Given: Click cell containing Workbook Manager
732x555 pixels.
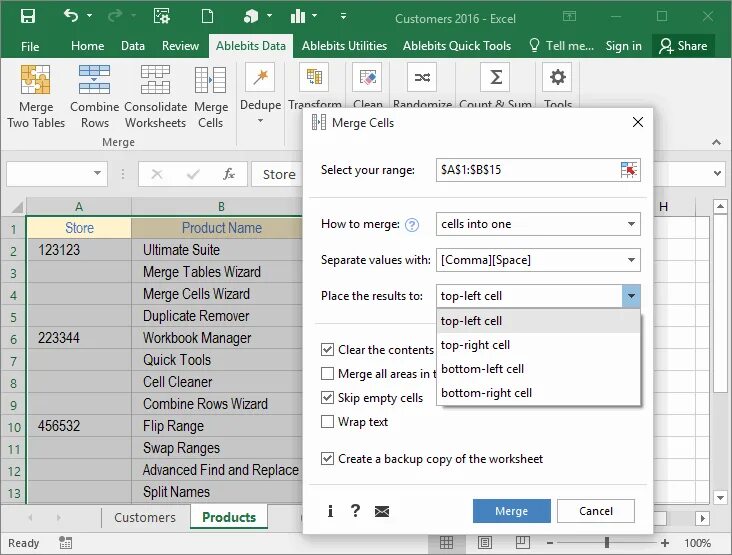Looking at the screenshot, I should tap(218, 338).
